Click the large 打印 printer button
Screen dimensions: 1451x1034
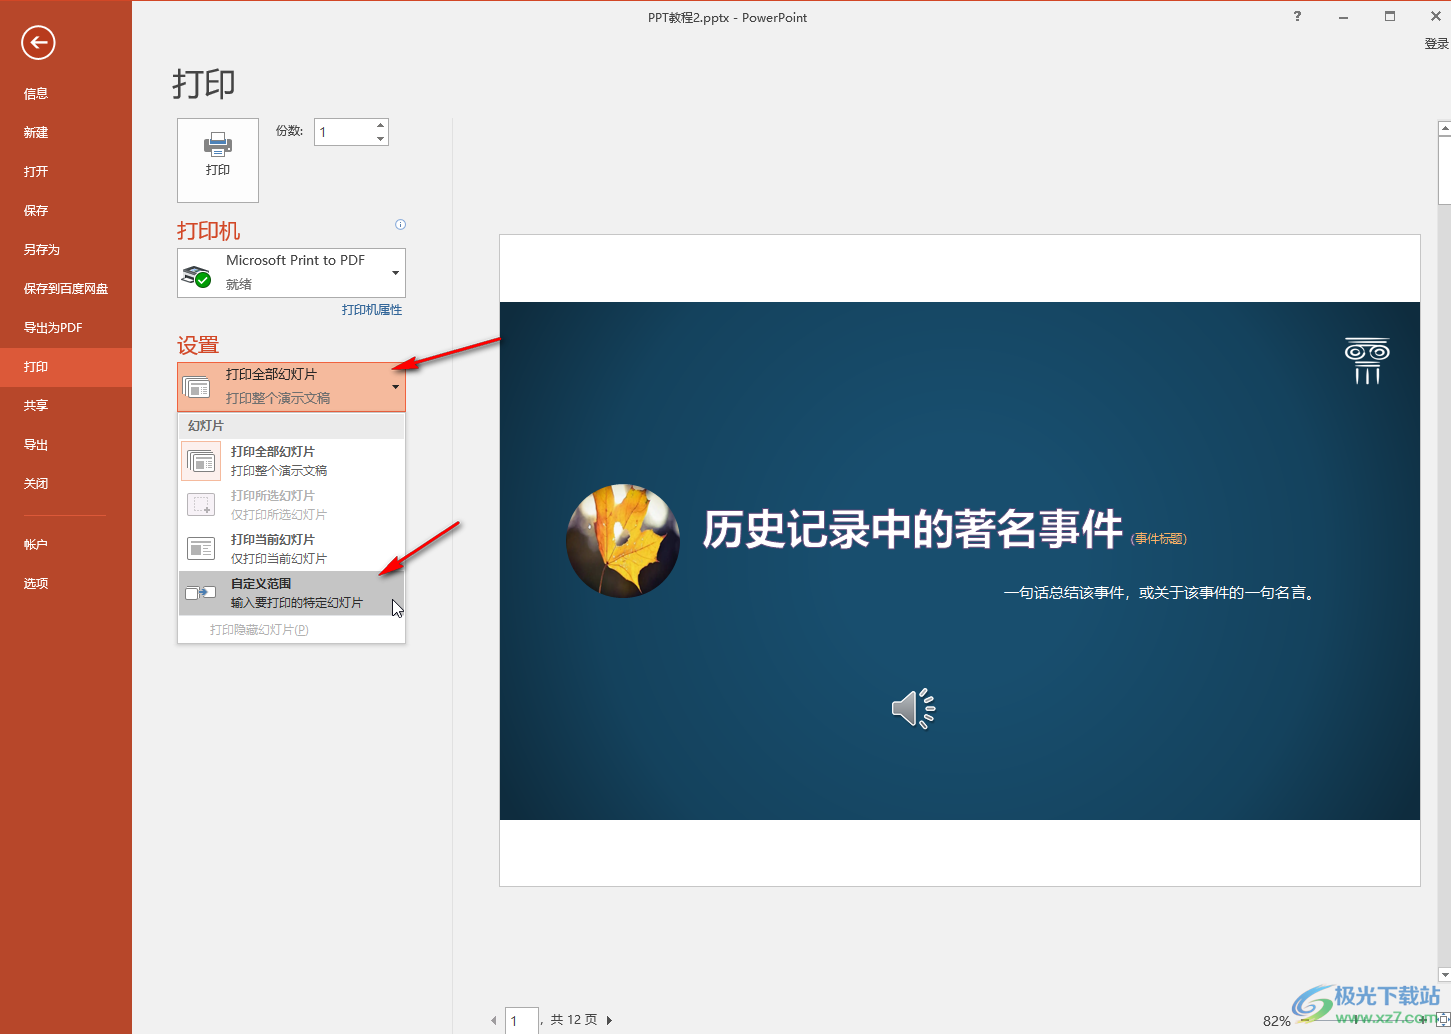(218, 160)
